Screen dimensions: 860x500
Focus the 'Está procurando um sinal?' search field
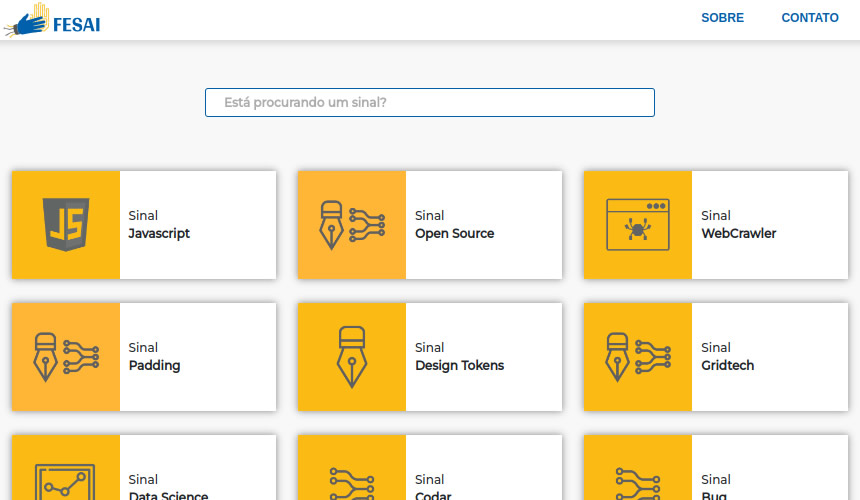coord(429,103)
